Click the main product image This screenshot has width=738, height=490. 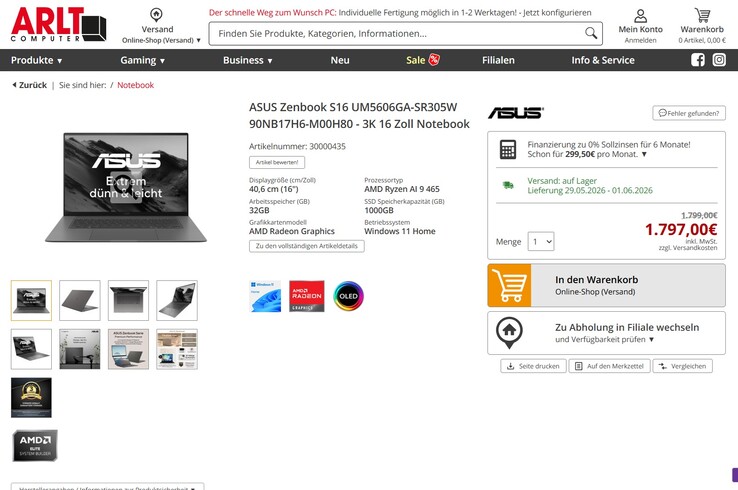[x=126, y=187]
